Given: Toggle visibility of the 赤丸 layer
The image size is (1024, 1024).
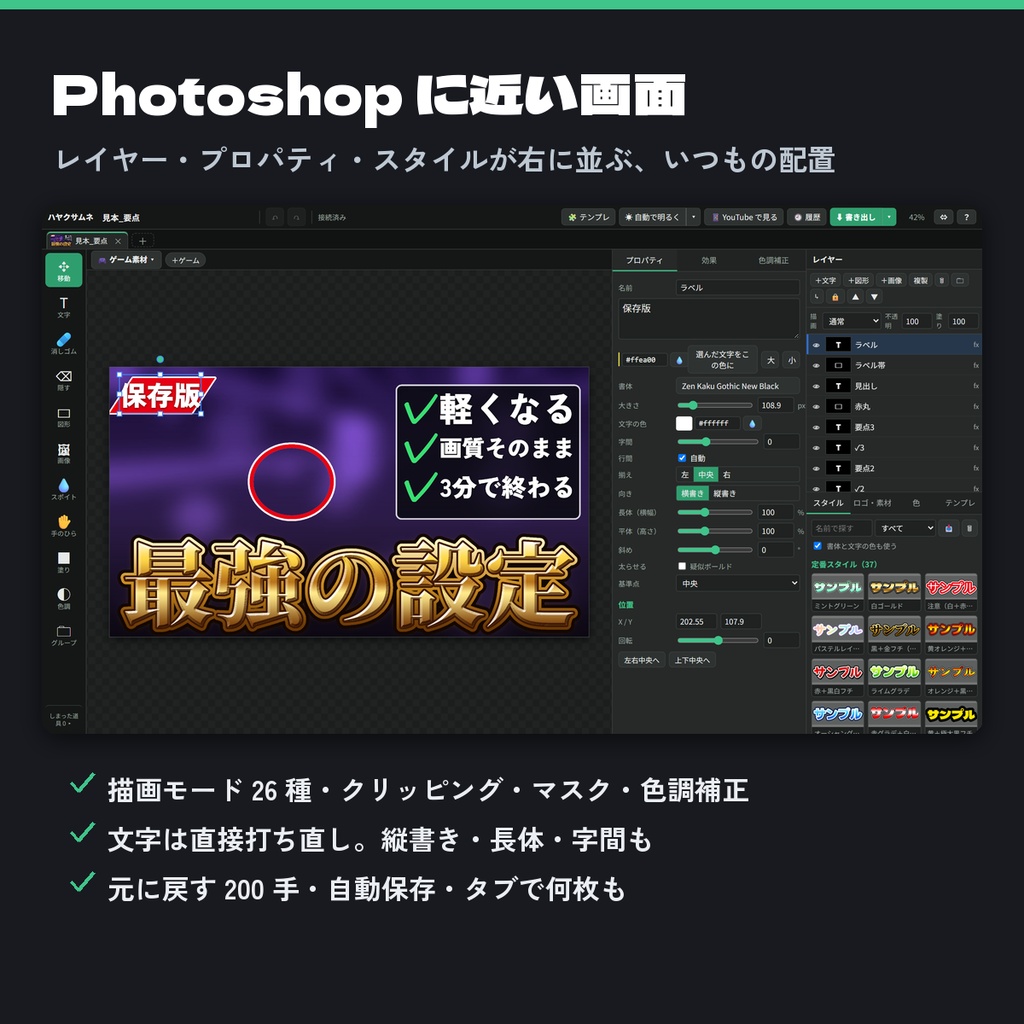Looking at the screenshot, I should tap(816, 407).
